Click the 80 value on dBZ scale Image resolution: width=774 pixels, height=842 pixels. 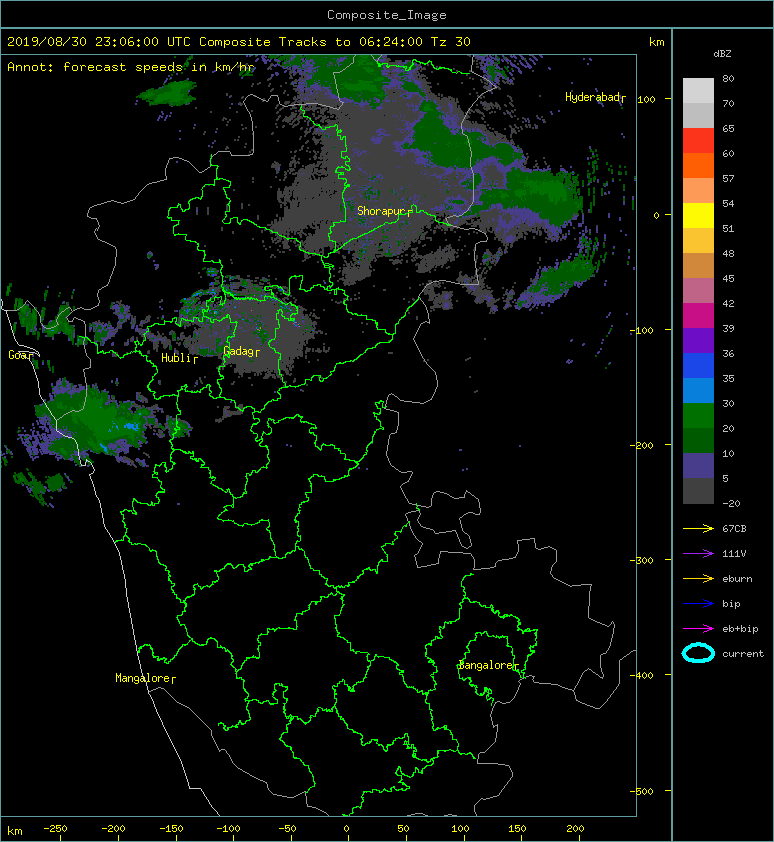point(728,78)
